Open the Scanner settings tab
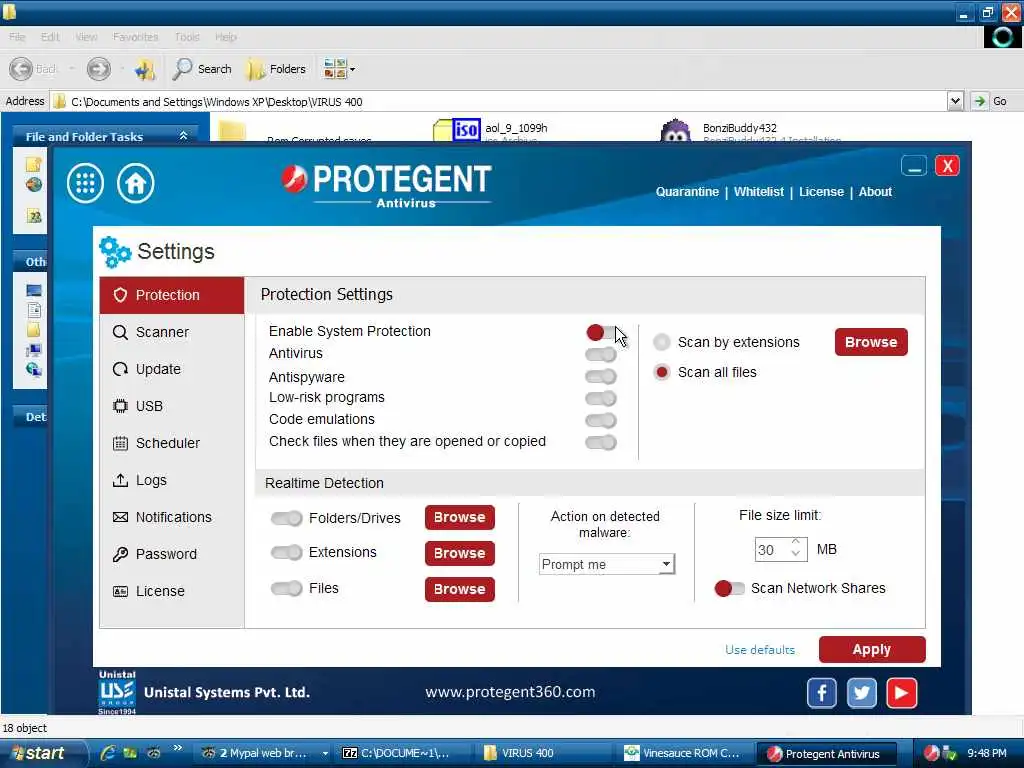Image resolution: width=1024 pixels, height=768 pixels. click(172, 332)
